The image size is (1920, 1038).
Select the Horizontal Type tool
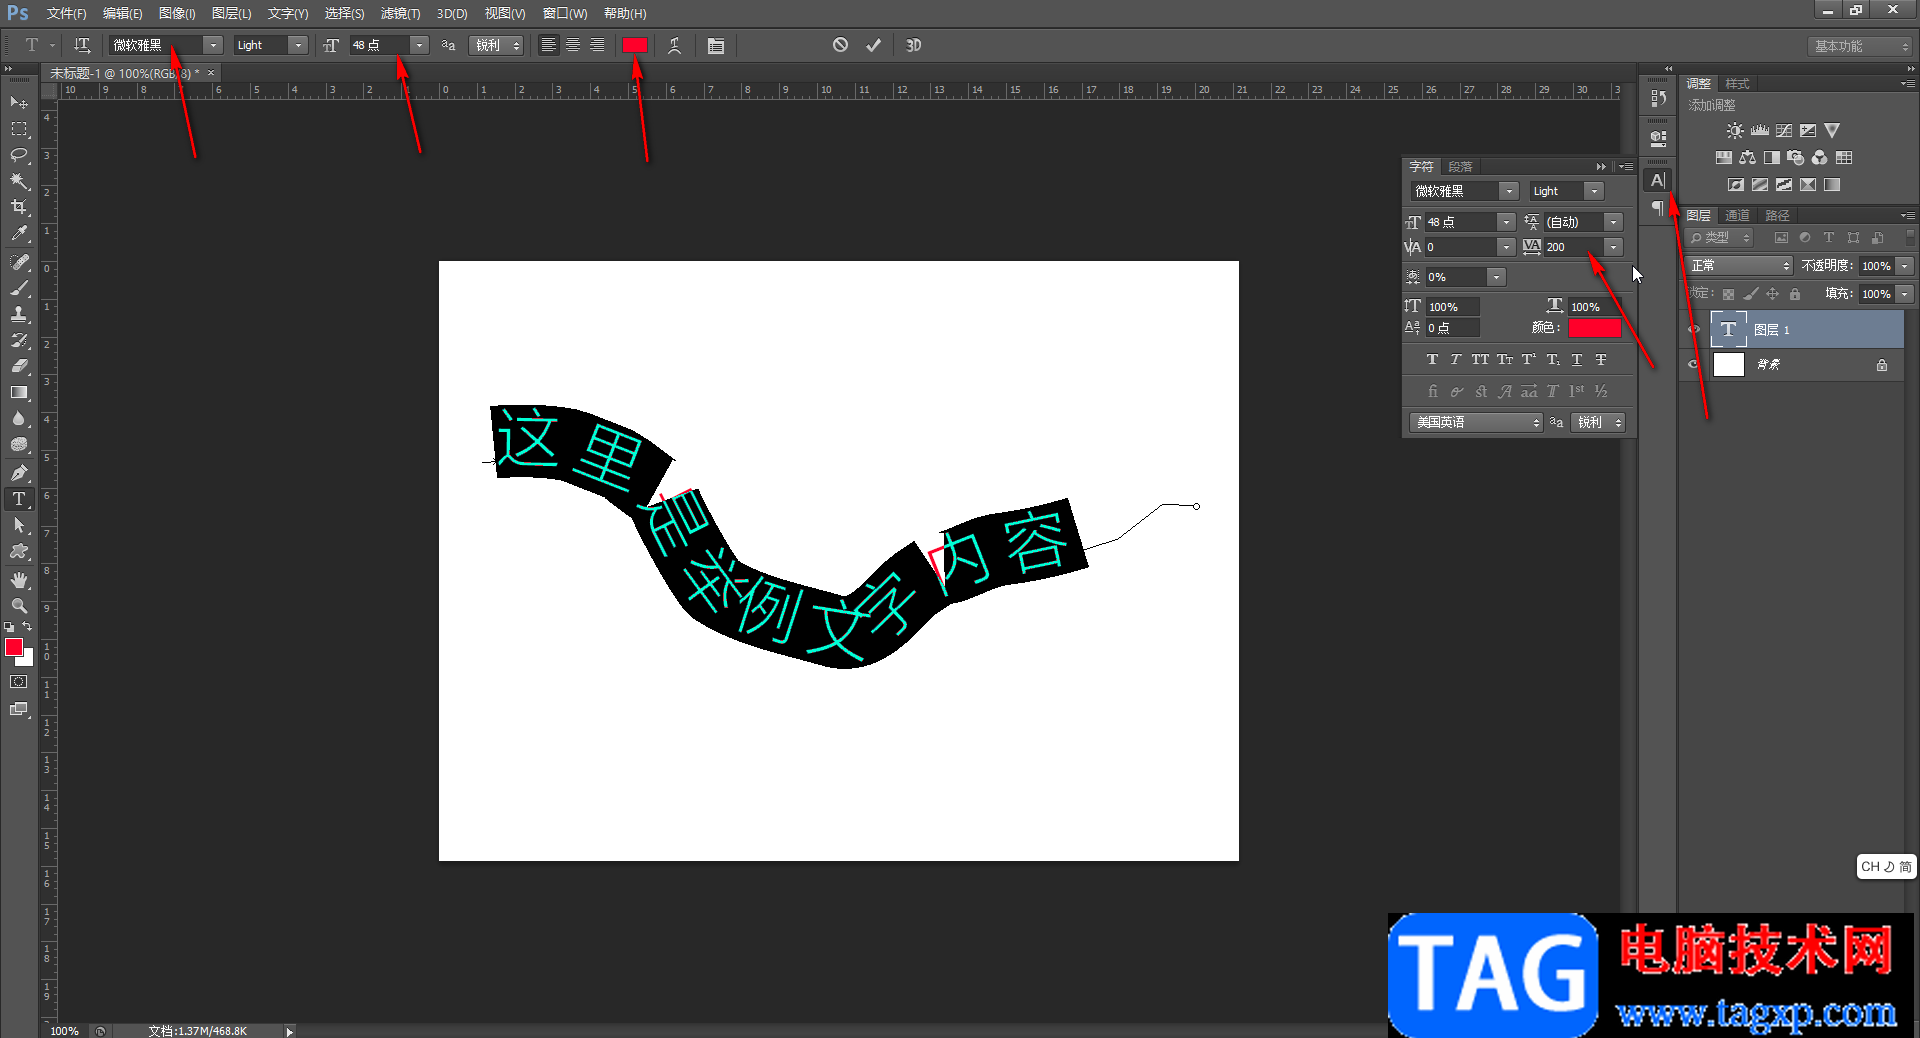[x=19, y=499]
